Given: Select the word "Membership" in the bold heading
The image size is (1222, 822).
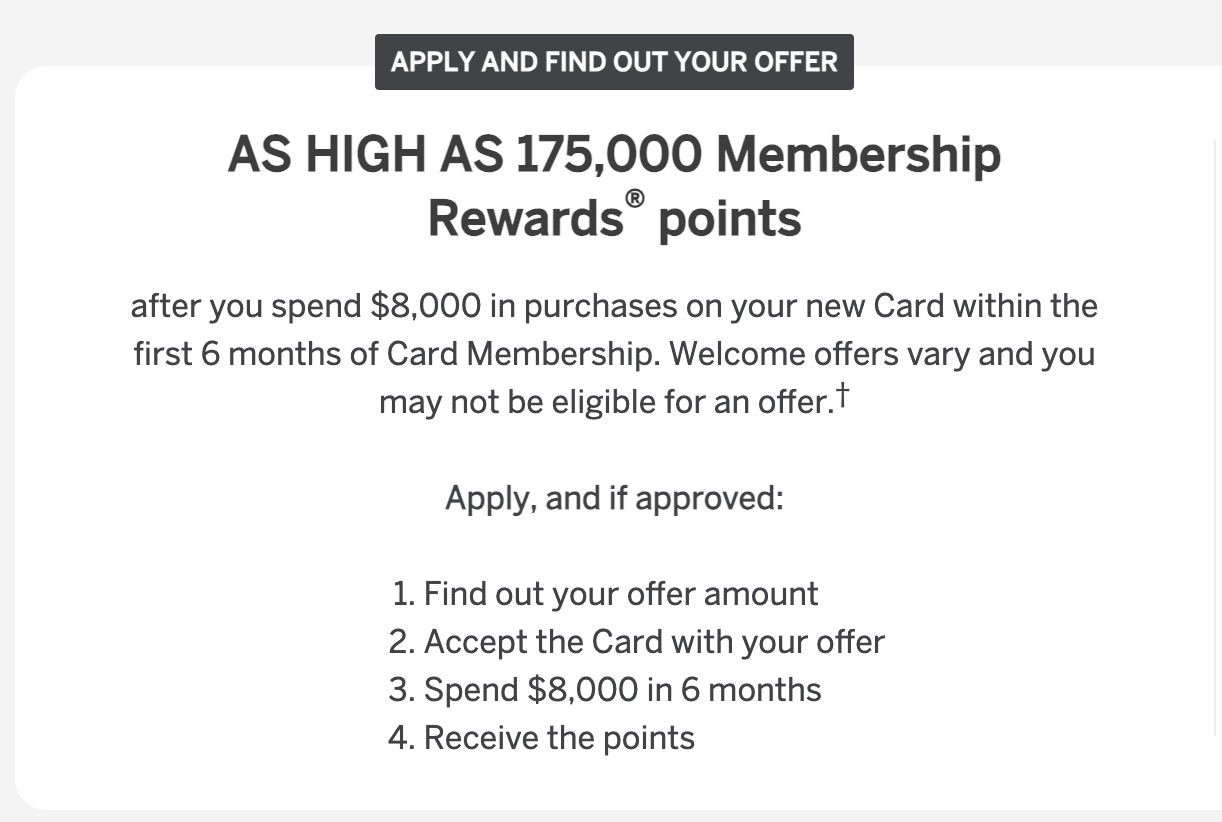Looking at the screenshot, I should (x=859, y=155).
